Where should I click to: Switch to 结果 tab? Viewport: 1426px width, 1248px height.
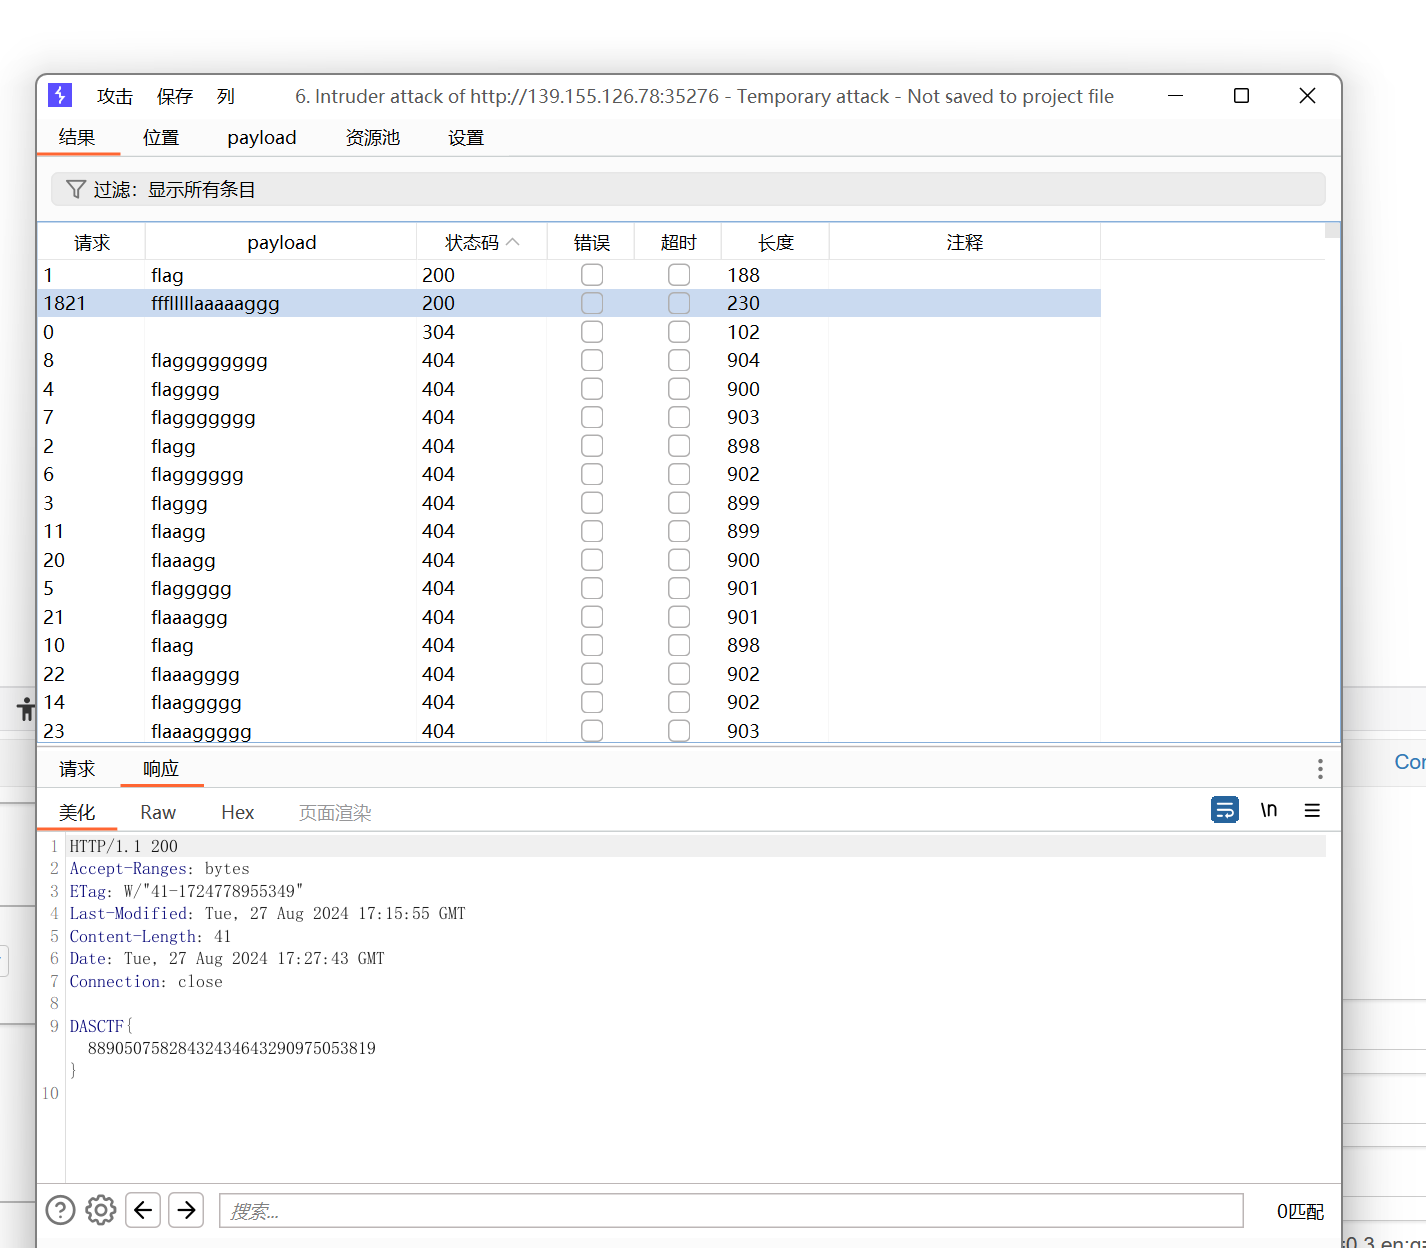(77, 137)
